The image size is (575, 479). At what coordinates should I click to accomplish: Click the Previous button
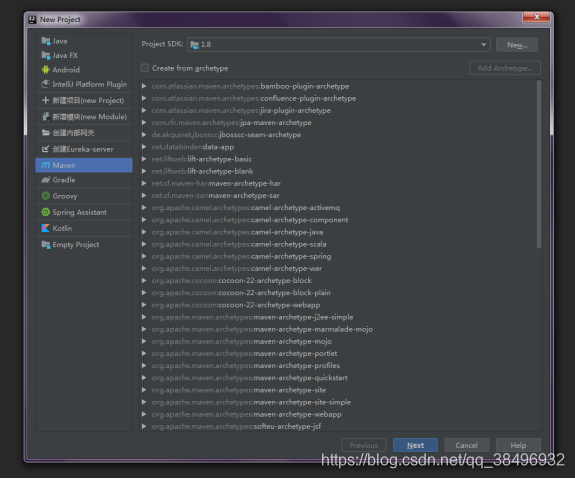(x=363, y=445)
